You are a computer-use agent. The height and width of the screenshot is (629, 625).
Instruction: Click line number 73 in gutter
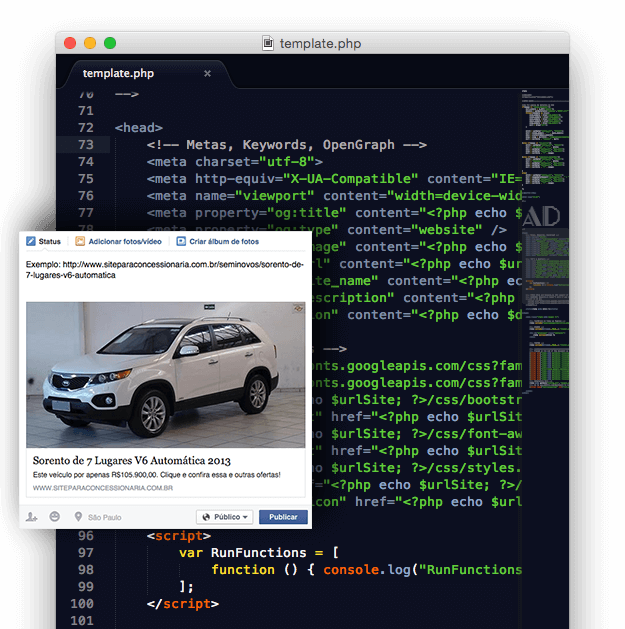coord(86,144)
